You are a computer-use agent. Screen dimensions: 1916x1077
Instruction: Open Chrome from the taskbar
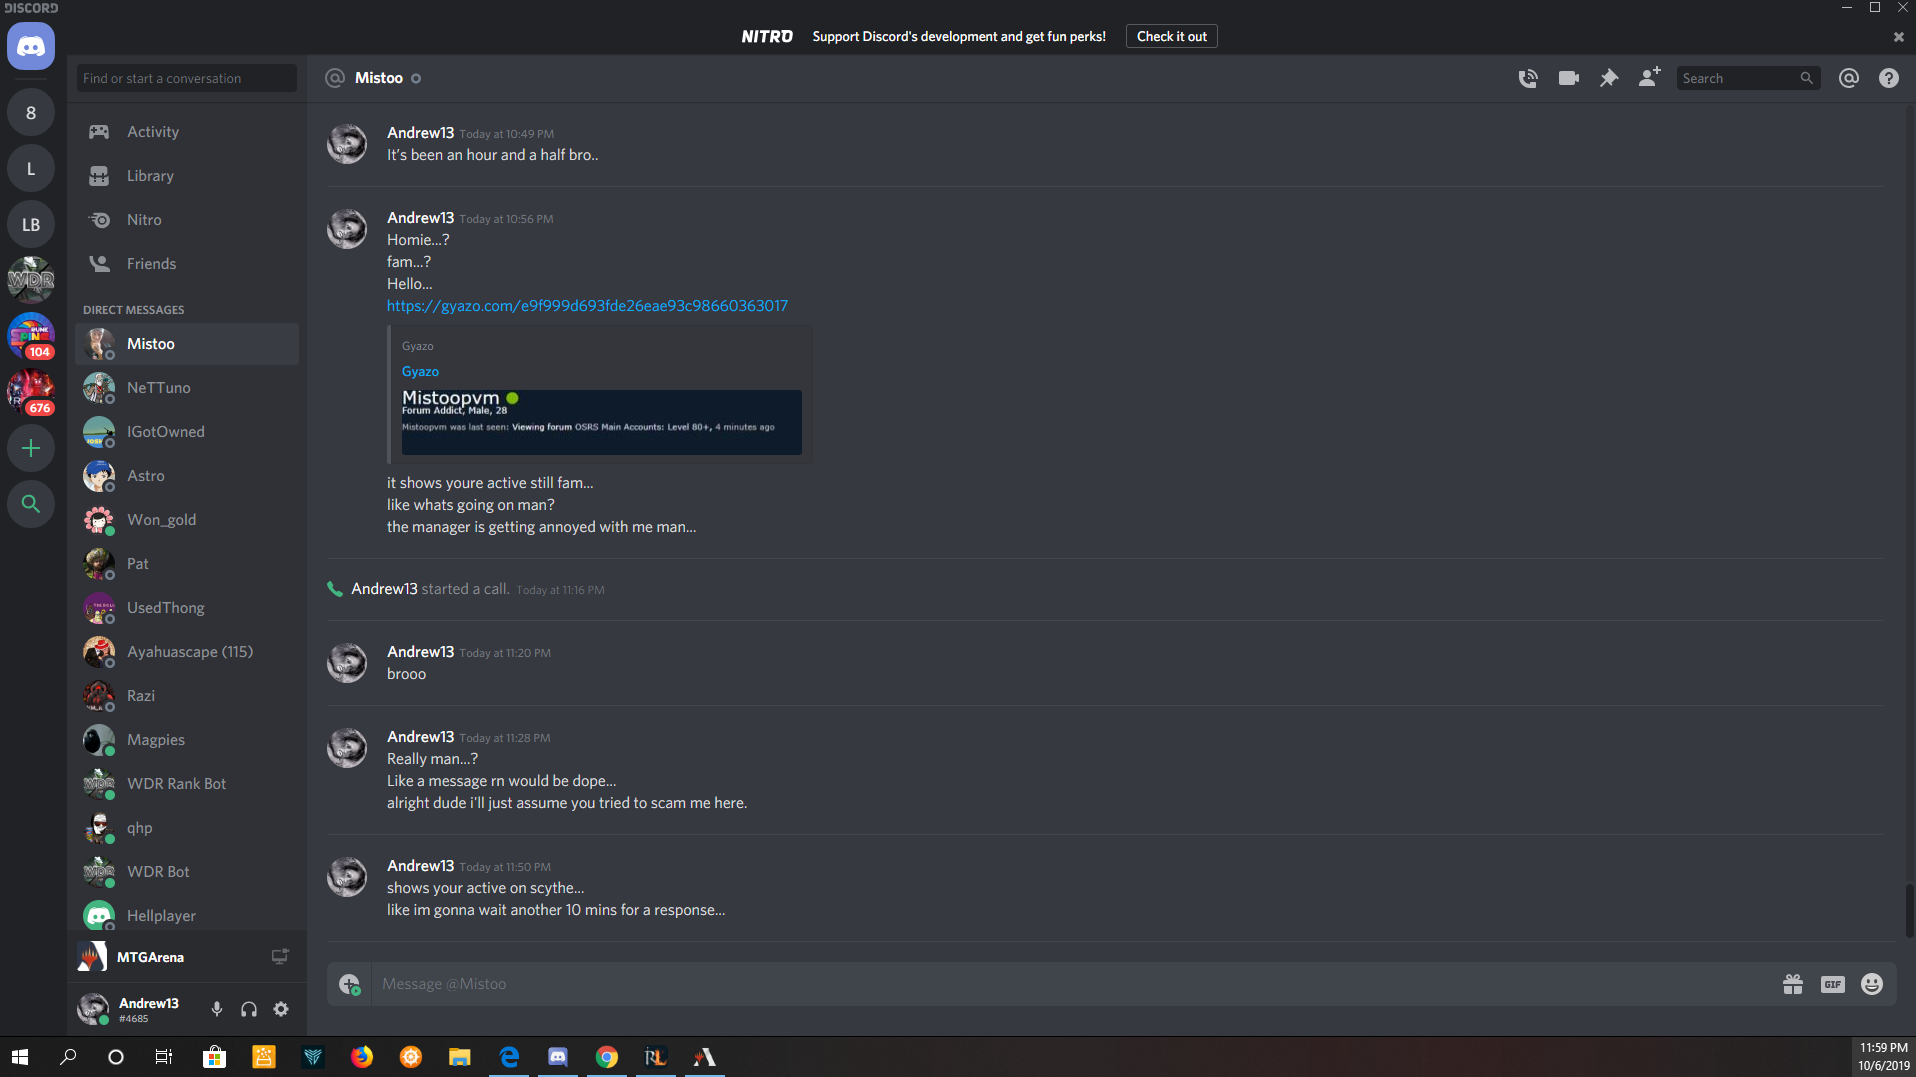point(607,1057)
